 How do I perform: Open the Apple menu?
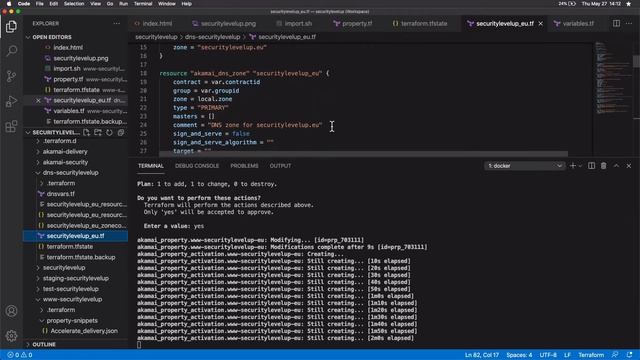[9, 4]
